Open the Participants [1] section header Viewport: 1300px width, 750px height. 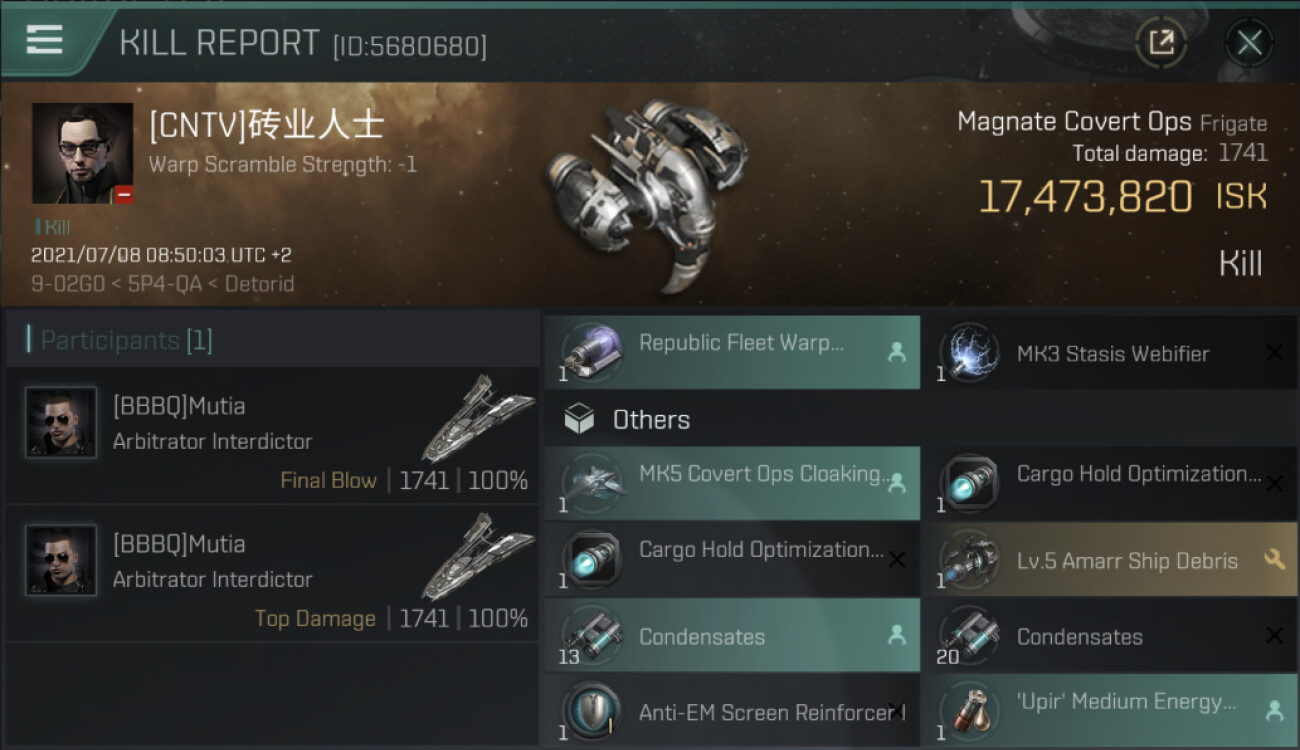pos(127,340)
